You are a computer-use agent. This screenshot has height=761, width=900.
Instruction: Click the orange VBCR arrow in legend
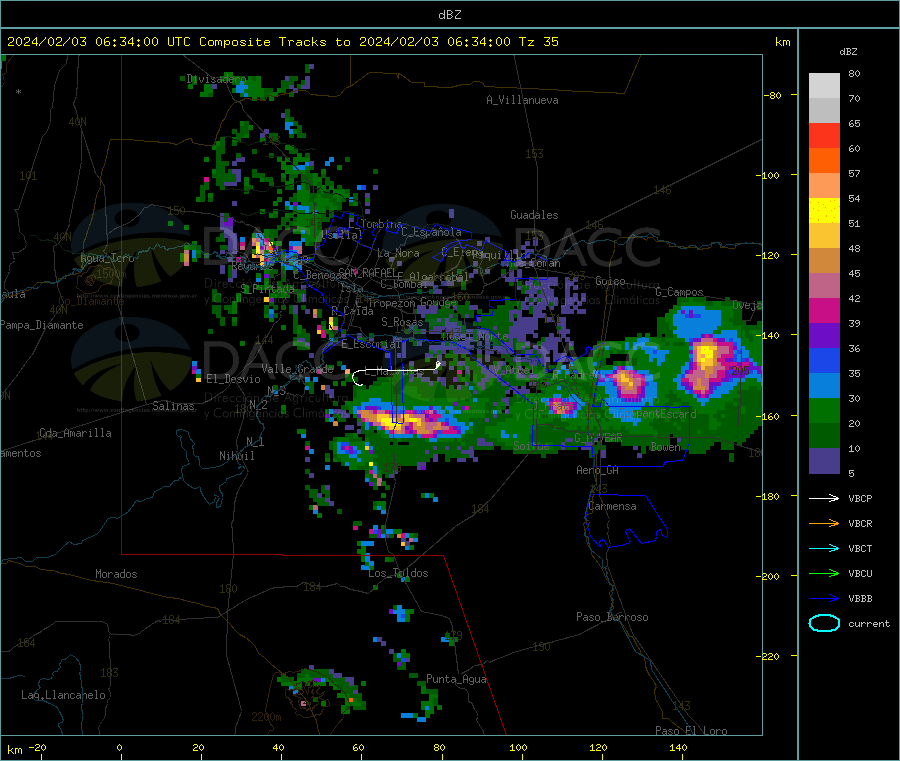pyautogui.click(x=824, y=523)
